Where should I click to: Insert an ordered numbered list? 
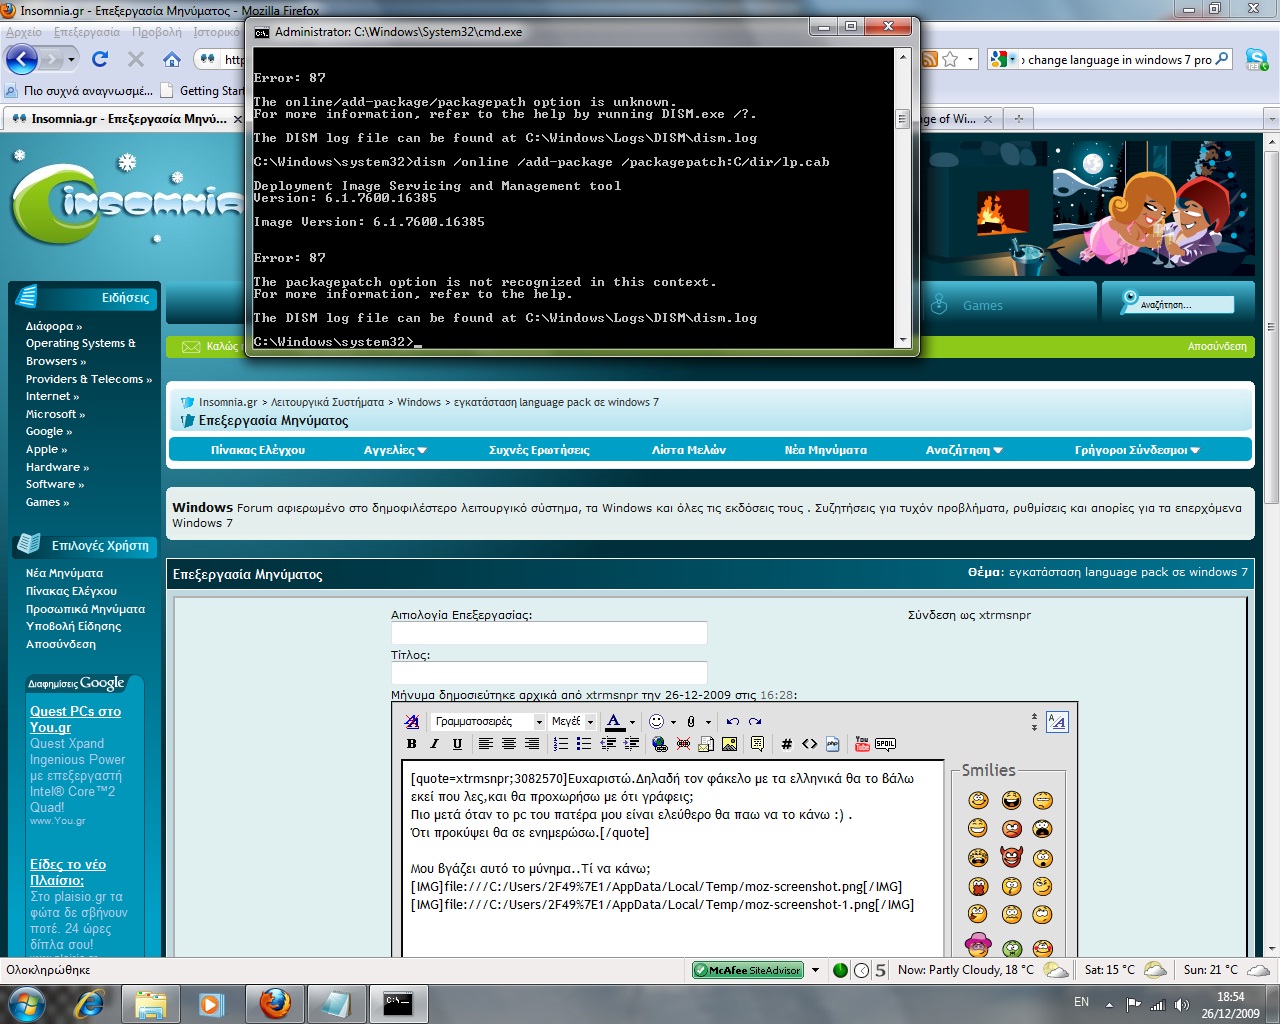point(561,744)
